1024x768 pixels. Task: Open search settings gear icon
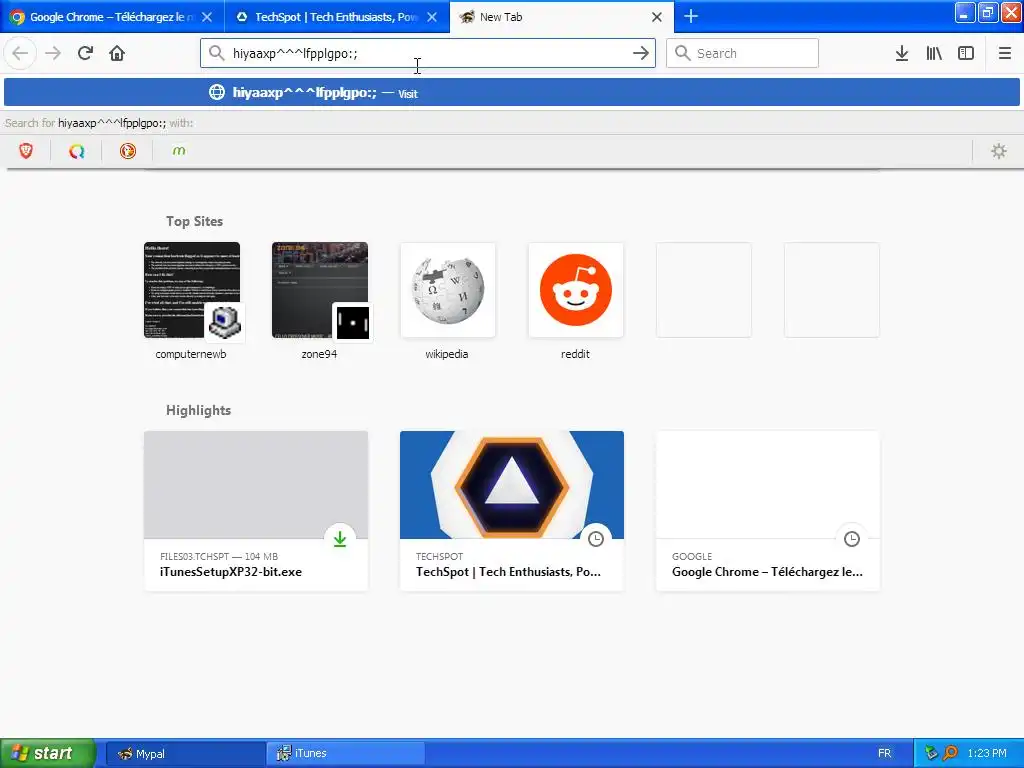coord(999,151)
